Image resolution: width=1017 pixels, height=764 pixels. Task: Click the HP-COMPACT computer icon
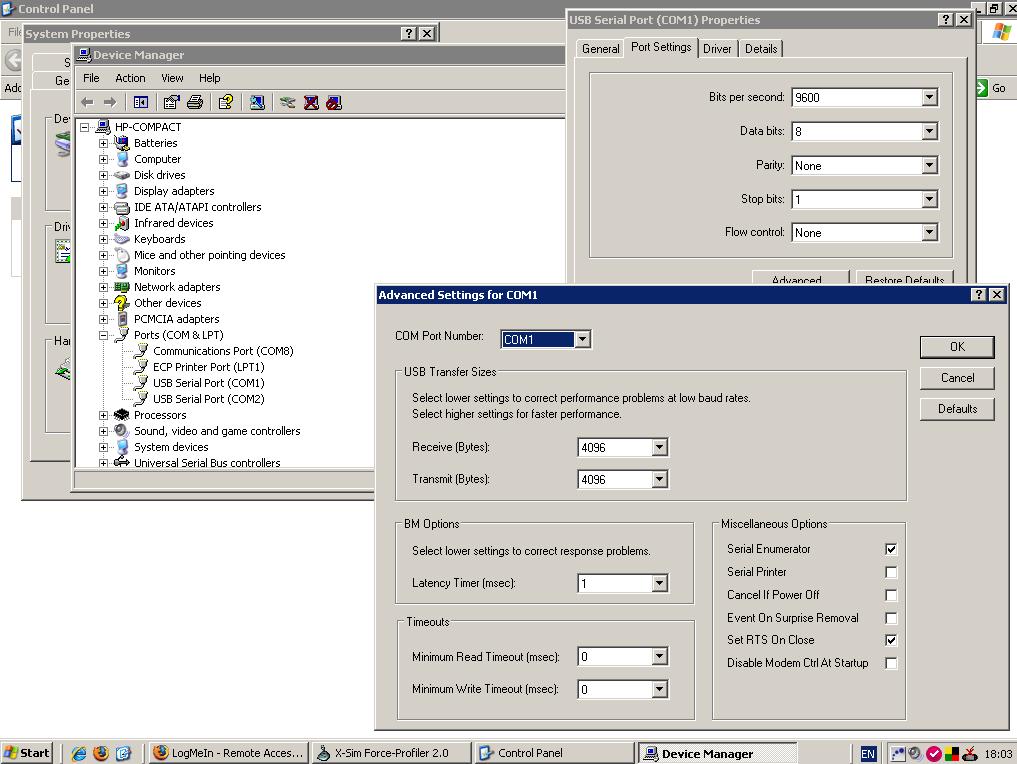tap(102, 126)
